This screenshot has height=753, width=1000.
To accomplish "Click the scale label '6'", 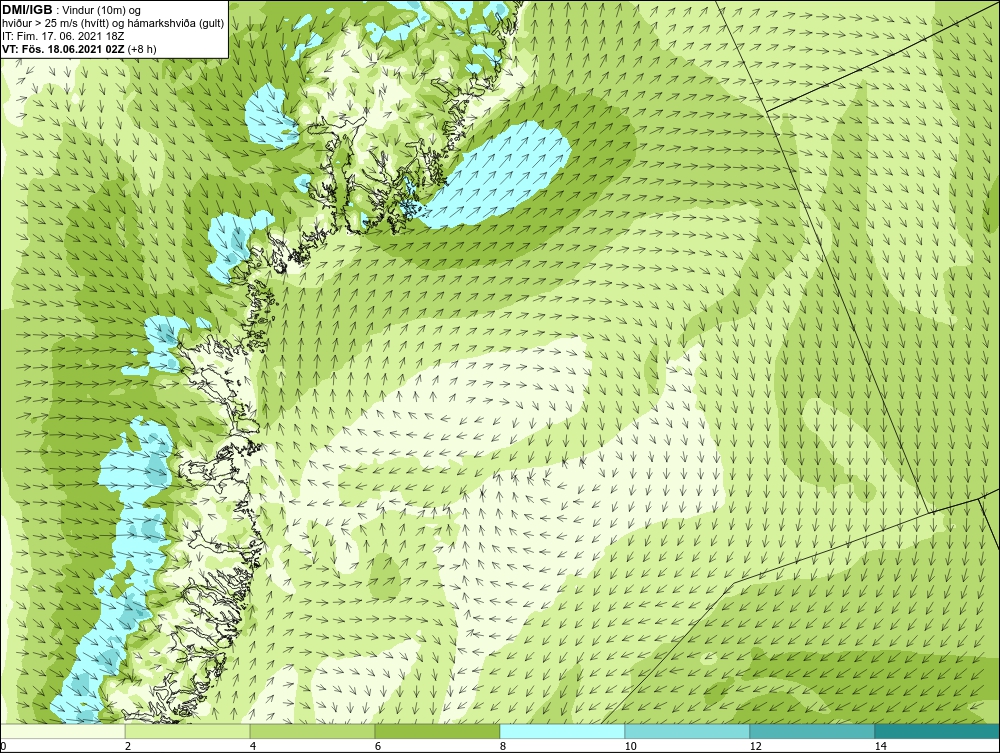I will 378,747.
